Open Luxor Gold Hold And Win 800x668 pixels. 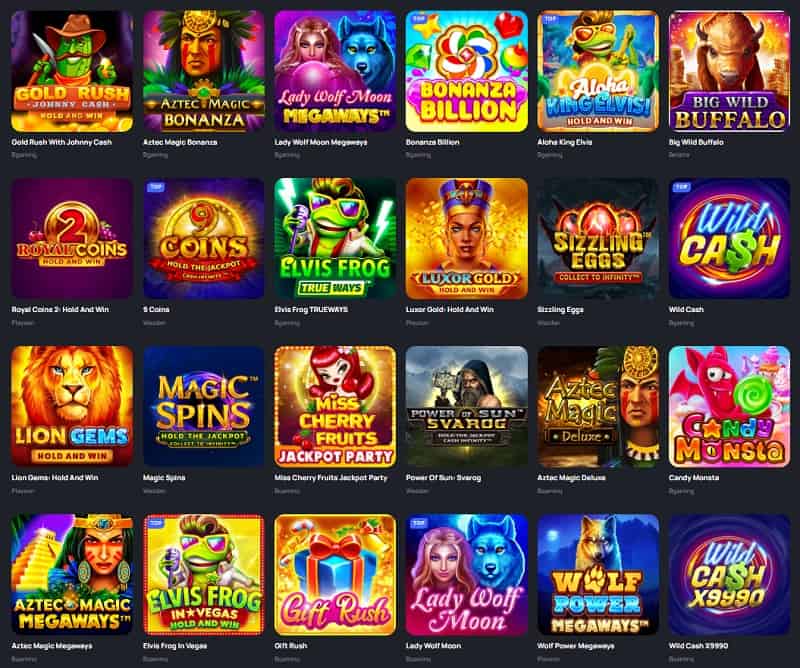pos(467,238)
